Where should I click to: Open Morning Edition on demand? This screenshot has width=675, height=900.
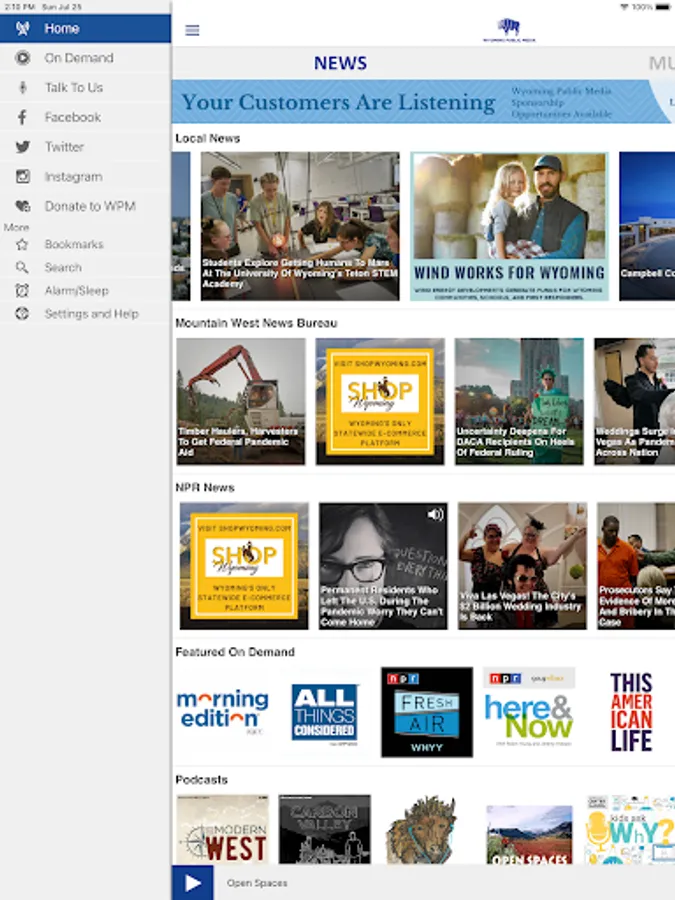(x=223, y=712)
